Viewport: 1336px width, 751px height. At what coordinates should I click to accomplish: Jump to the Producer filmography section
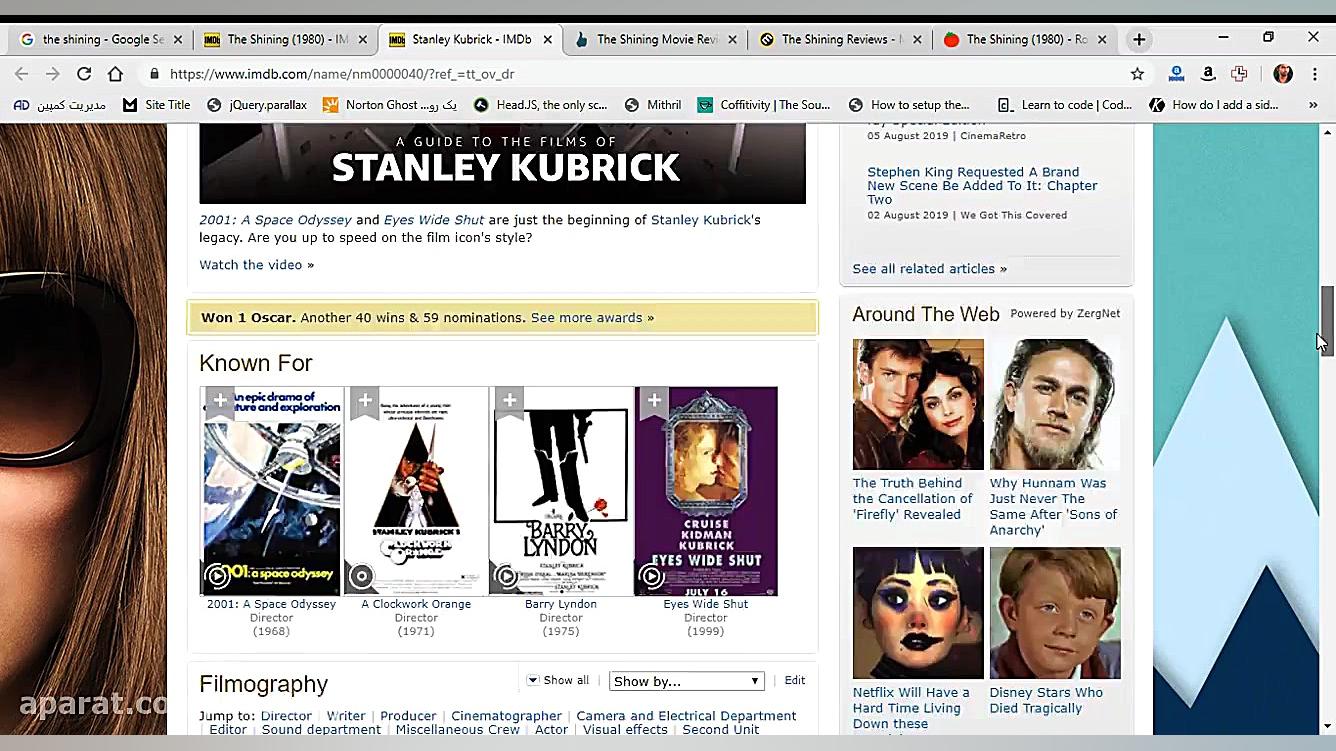[408, 716]
